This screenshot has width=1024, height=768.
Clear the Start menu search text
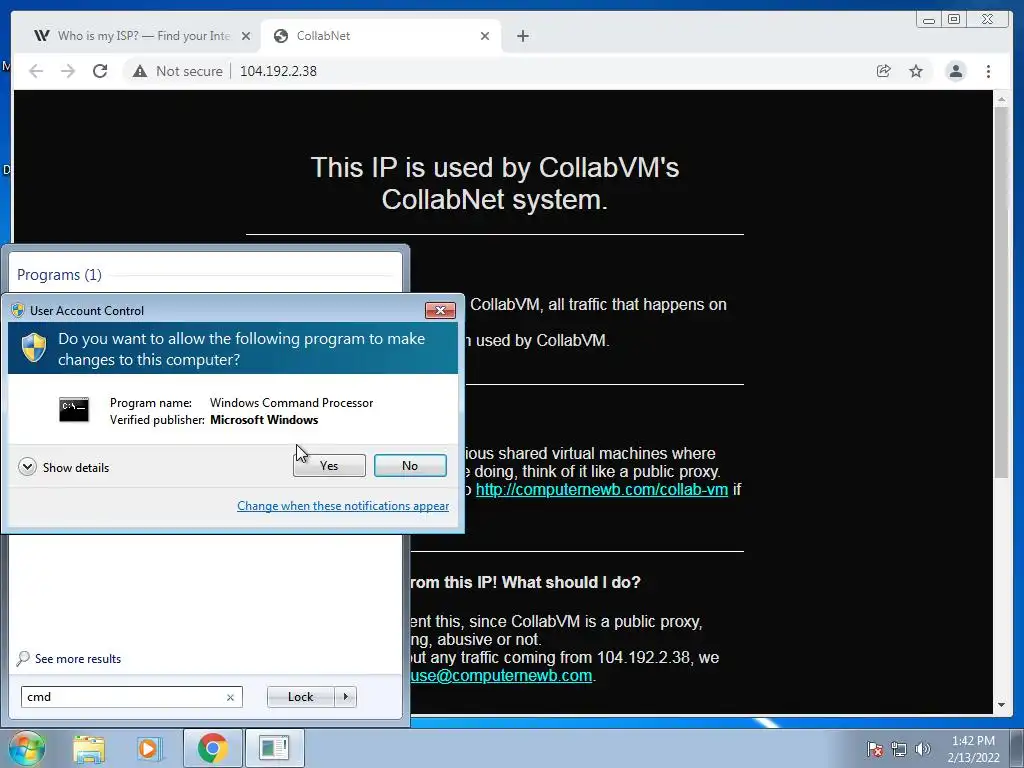click(230, 697)
